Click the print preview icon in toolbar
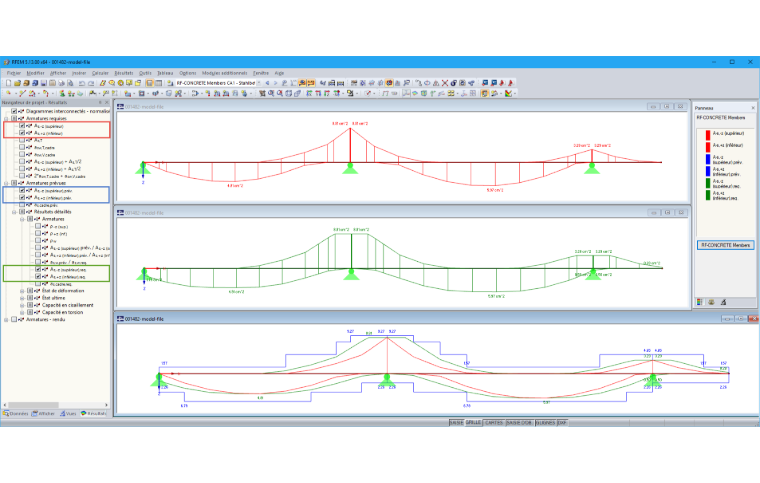Viewport: 760px width, 483px height. (x=70, y=83)
